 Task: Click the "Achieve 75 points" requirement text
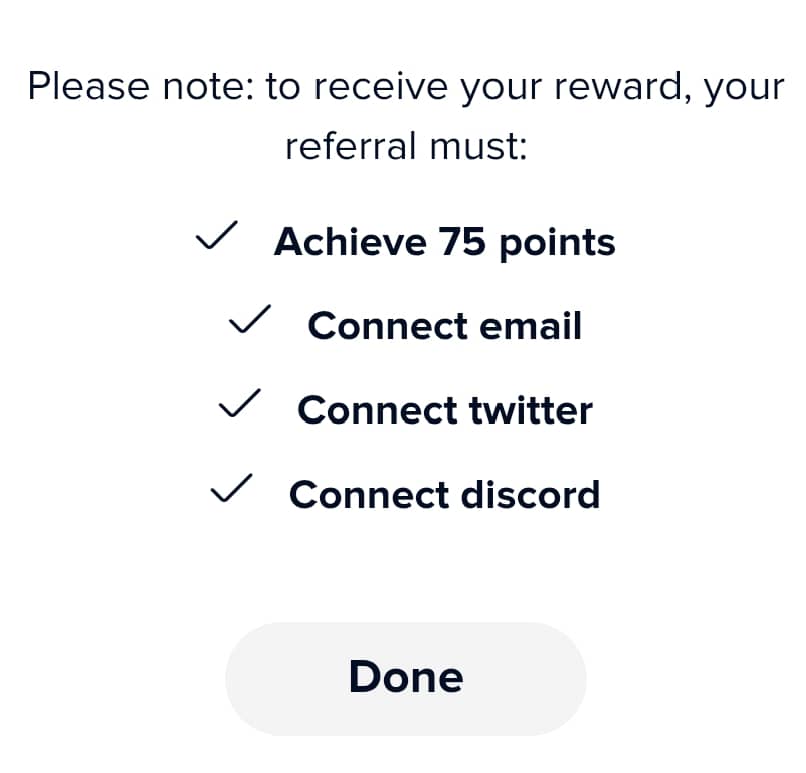[x=444, y=242]
